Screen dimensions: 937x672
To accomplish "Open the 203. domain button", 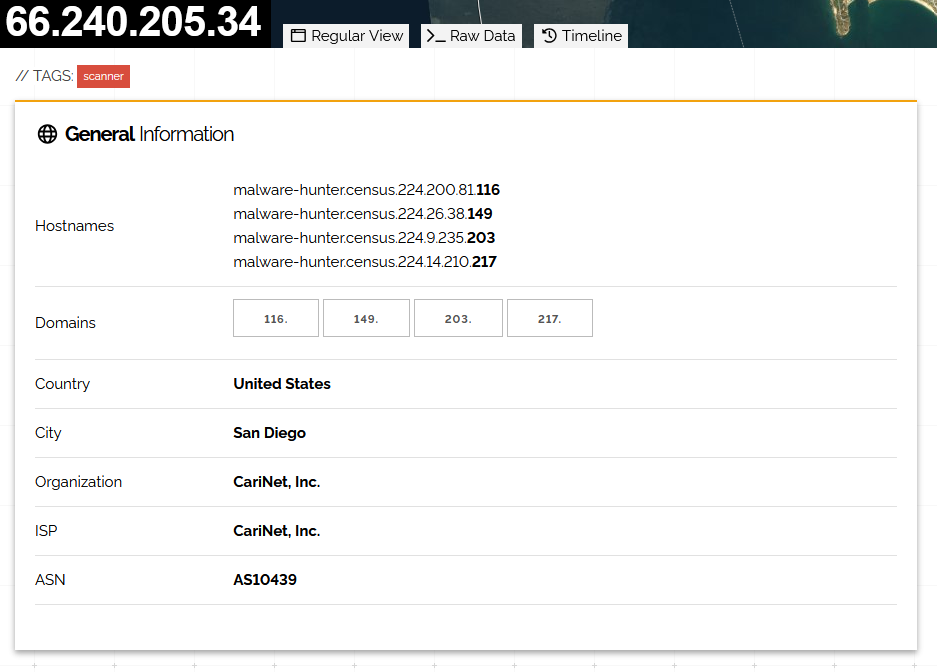I will [x=458, y=318].
